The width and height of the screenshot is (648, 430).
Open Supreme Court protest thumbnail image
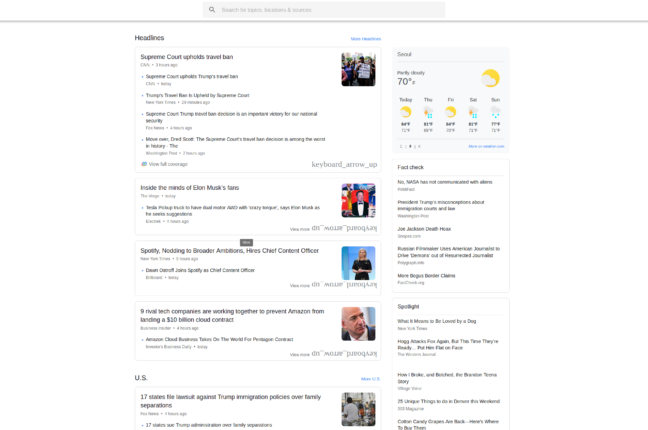[x=358, y=69]
